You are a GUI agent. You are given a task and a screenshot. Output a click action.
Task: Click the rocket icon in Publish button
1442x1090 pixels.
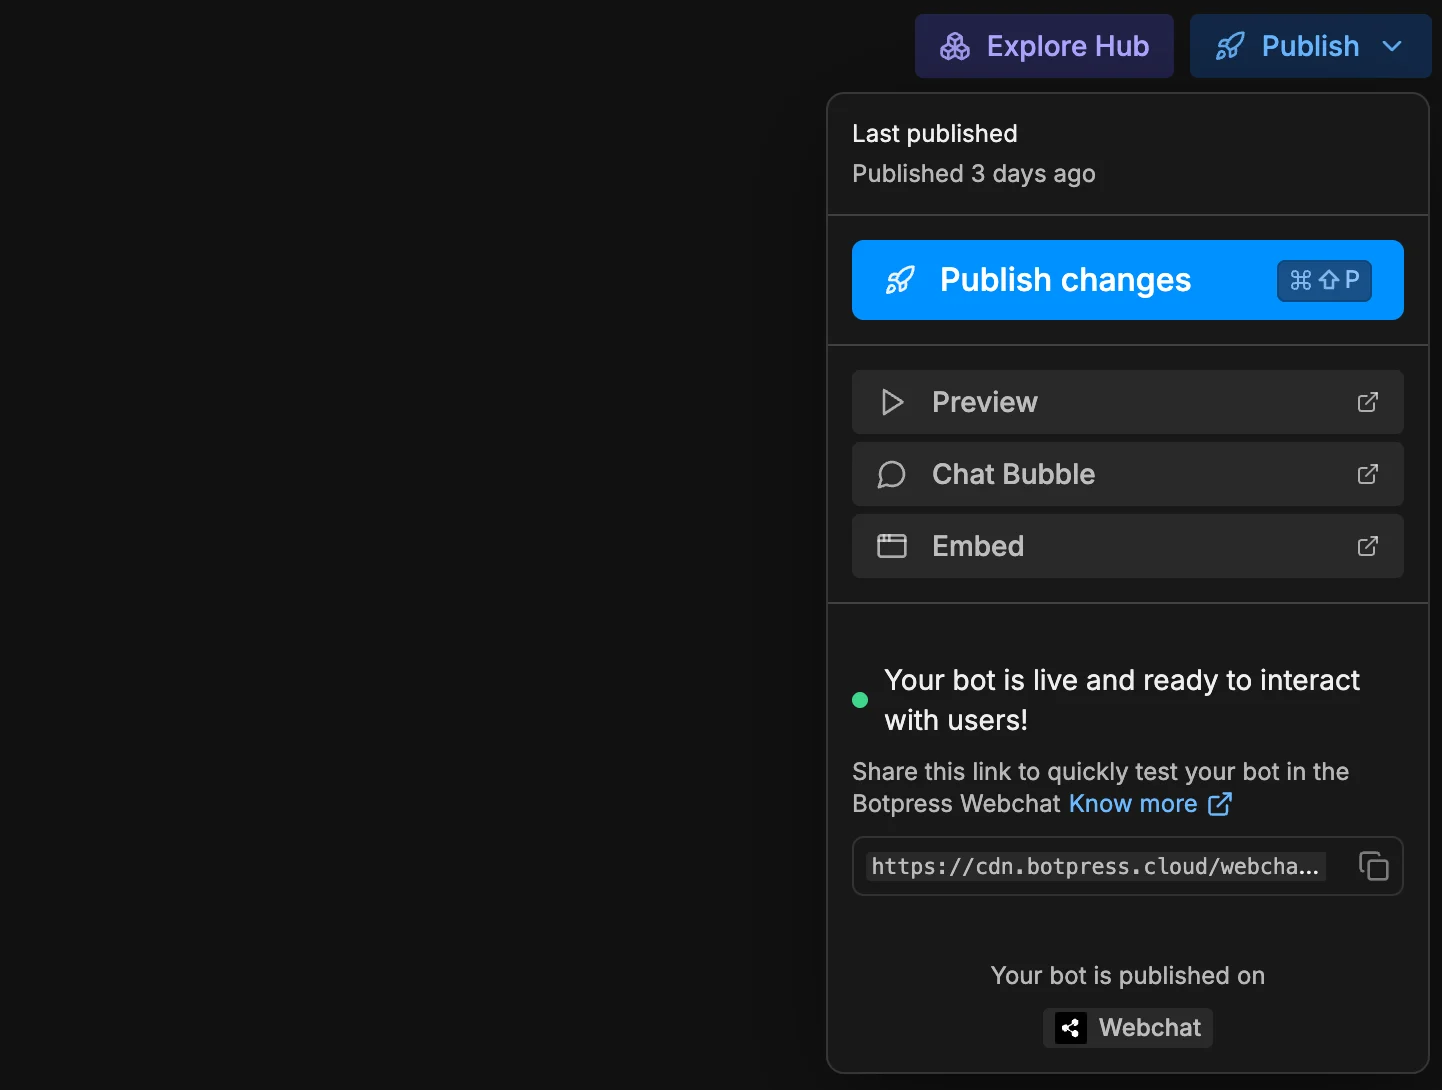pyautogui.click(x=1230, y=46)
